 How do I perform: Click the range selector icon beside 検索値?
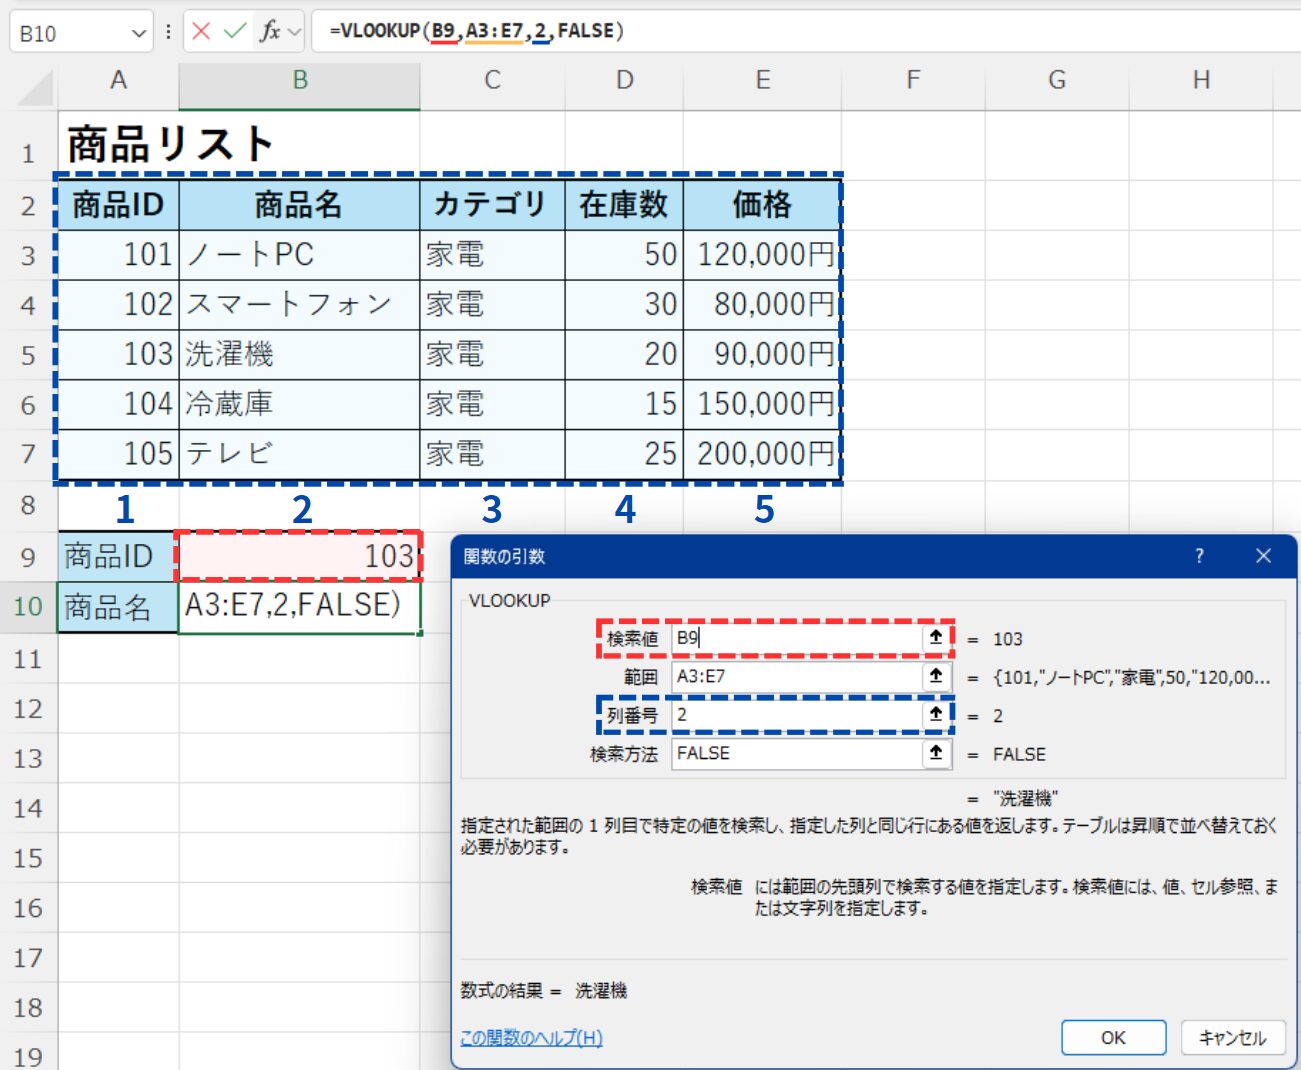936,638
